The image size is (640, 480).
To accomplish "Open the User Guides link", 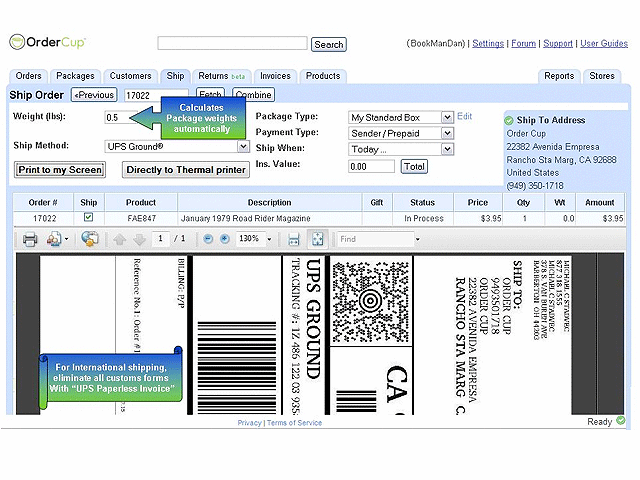I will [x=604, y=43].
